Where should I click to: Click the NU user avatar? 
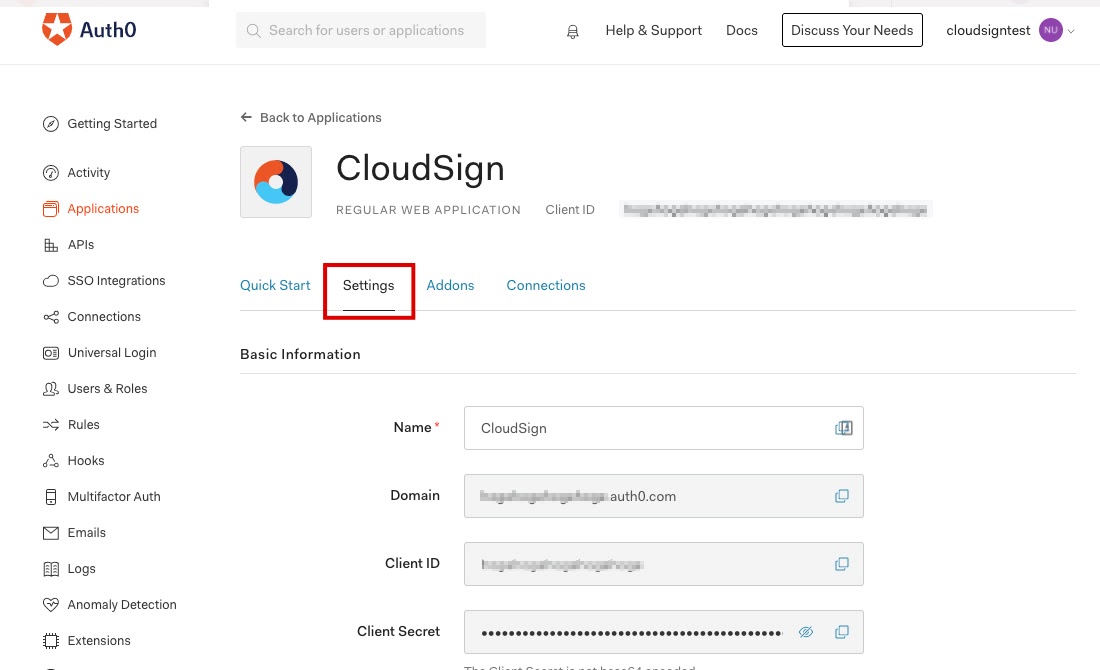click(x=1050, y=30)
